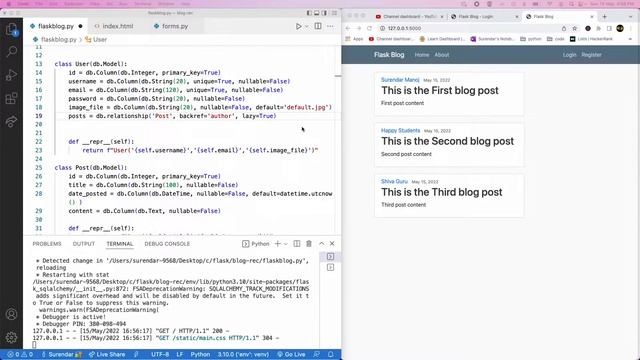Open the run button dropdown arrow
The height and width of the screenshot is (360, 640).
[307, 26]
